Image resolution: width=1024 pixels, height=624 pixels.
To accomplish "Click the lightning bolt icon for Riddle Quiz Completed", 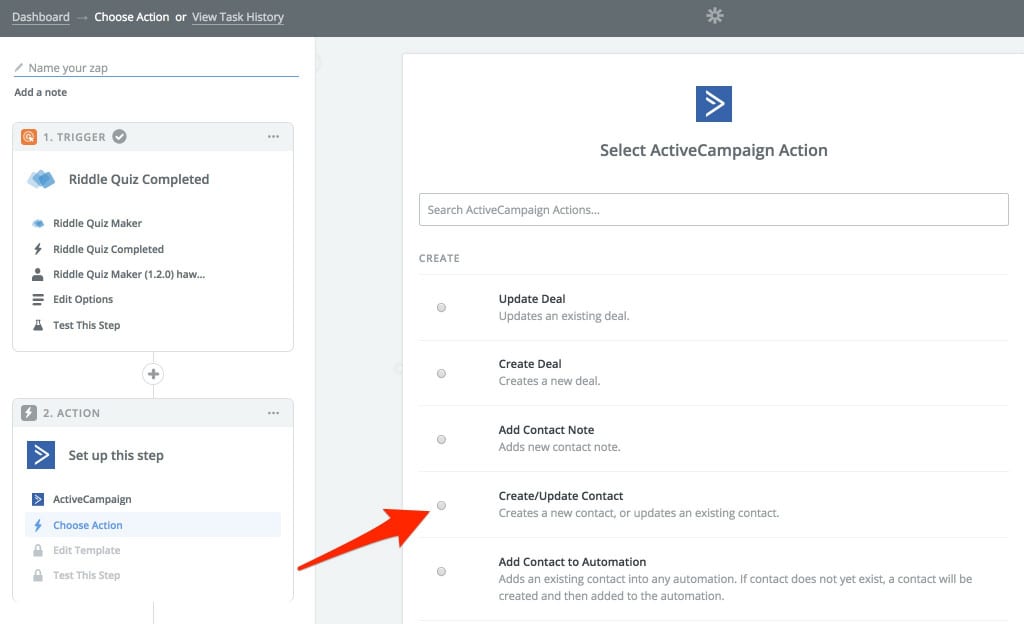I will point(38,249).
